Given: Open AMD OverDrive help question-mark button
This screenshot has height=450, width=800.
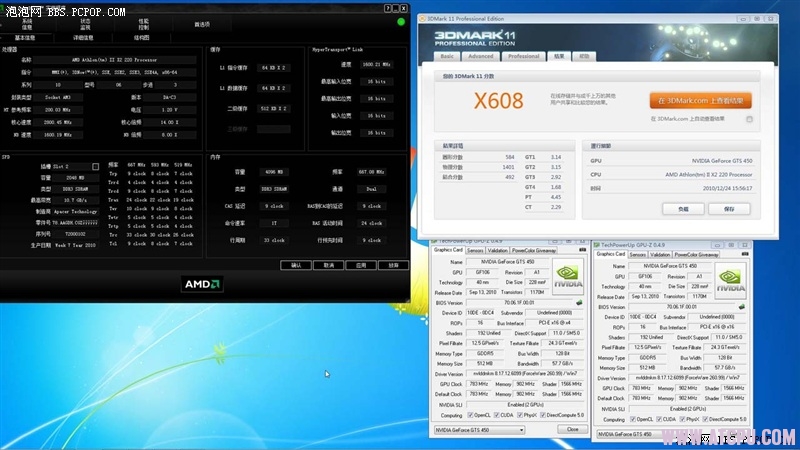Looking at the screenshot, I should [x=387, y=8].
